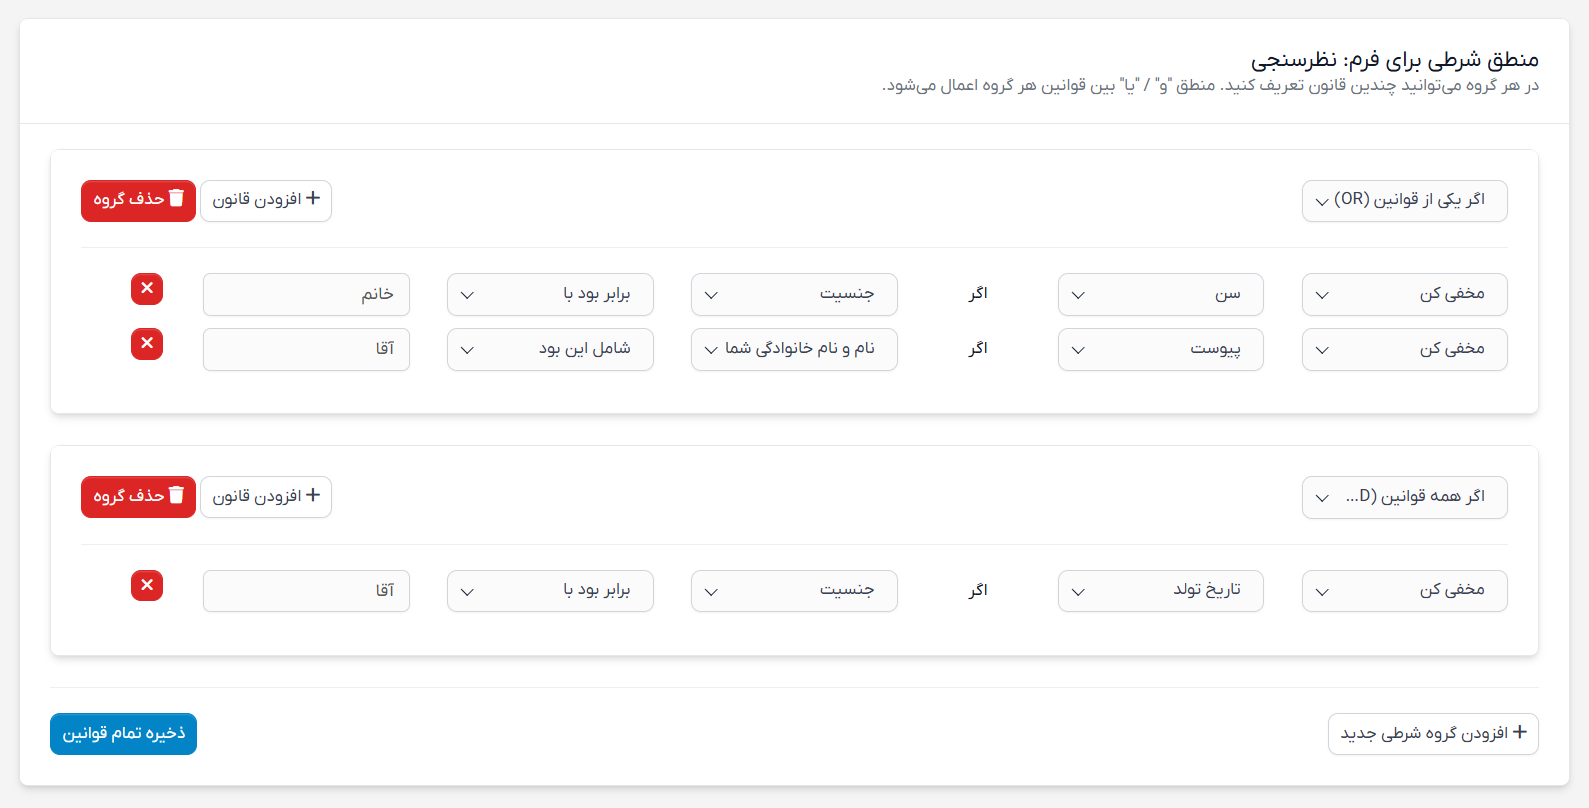This screenshot has width=1589, height=808.
Task: Save all rules with ذخیره تمام قوانین
Action: click(x=123, y=734)
